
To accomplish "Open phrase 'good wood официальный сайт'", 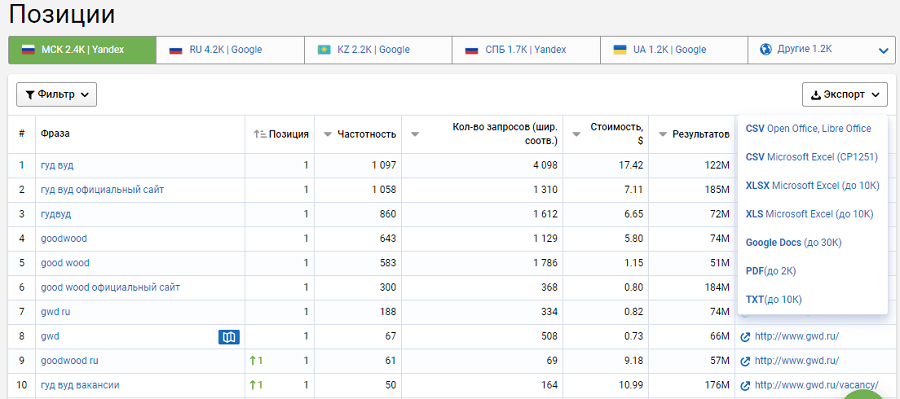I will pos(110,287).
